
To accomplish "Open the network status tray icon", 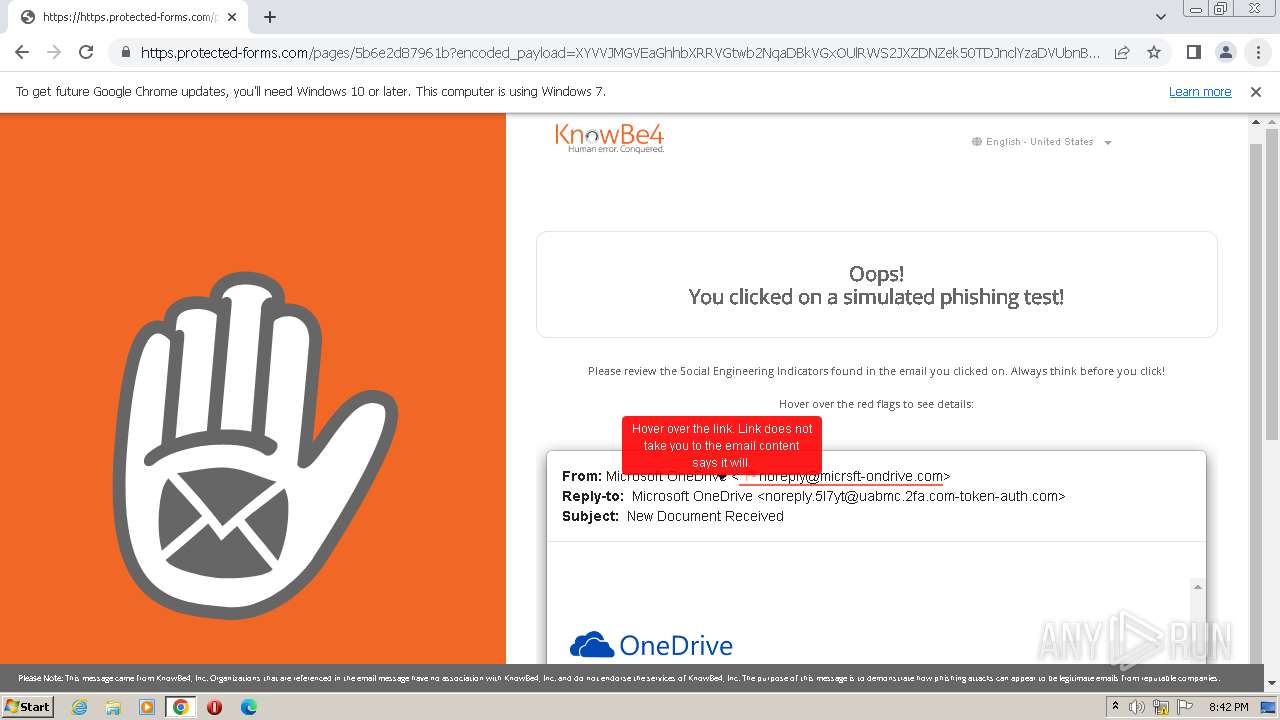I will [x=1161, y=707].
